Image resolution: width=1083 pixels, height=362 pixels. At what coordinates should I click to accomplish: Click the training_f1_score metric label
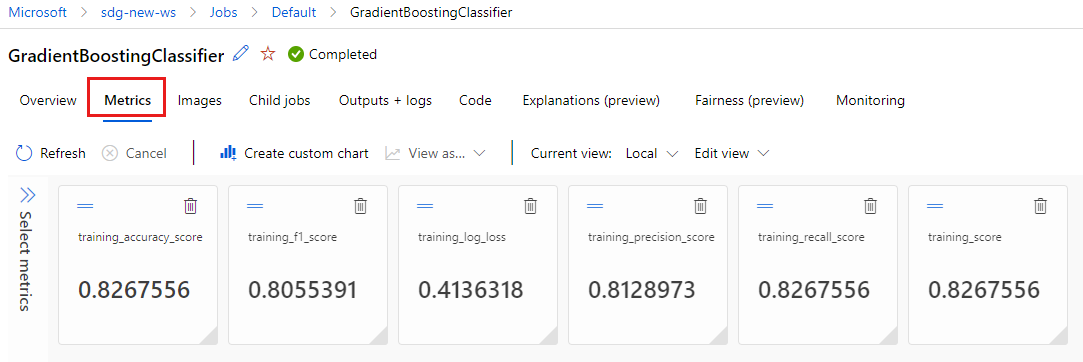click(292, 238)
